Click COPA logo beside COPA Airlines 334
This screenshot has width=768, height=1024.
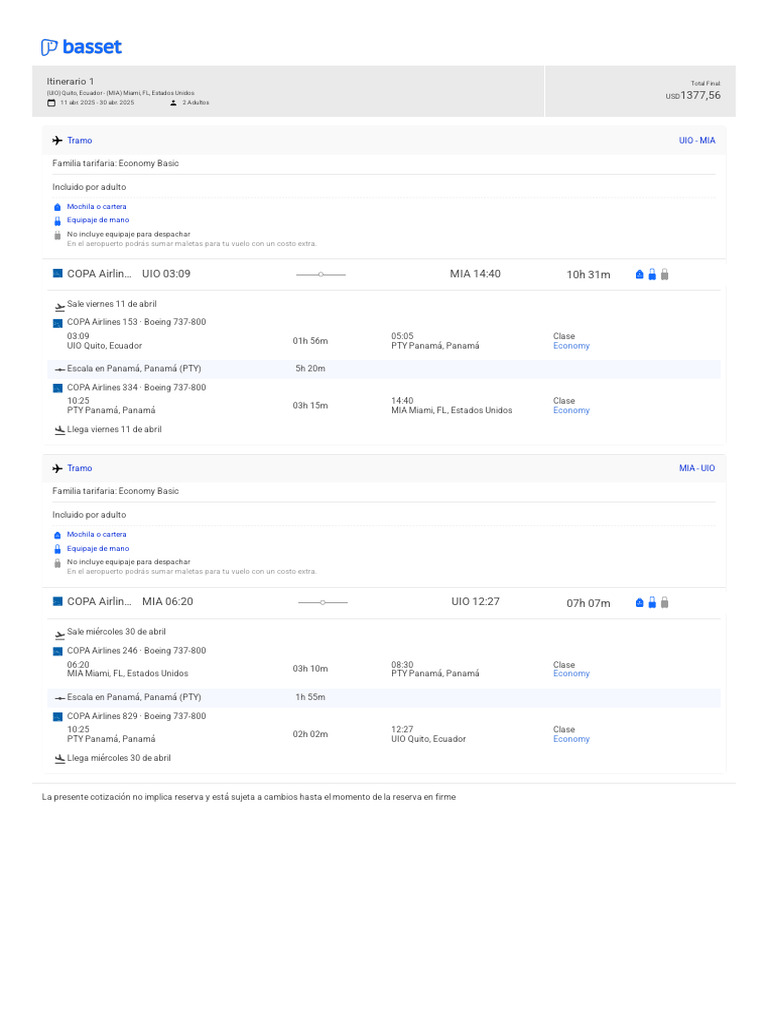(57, 388)
